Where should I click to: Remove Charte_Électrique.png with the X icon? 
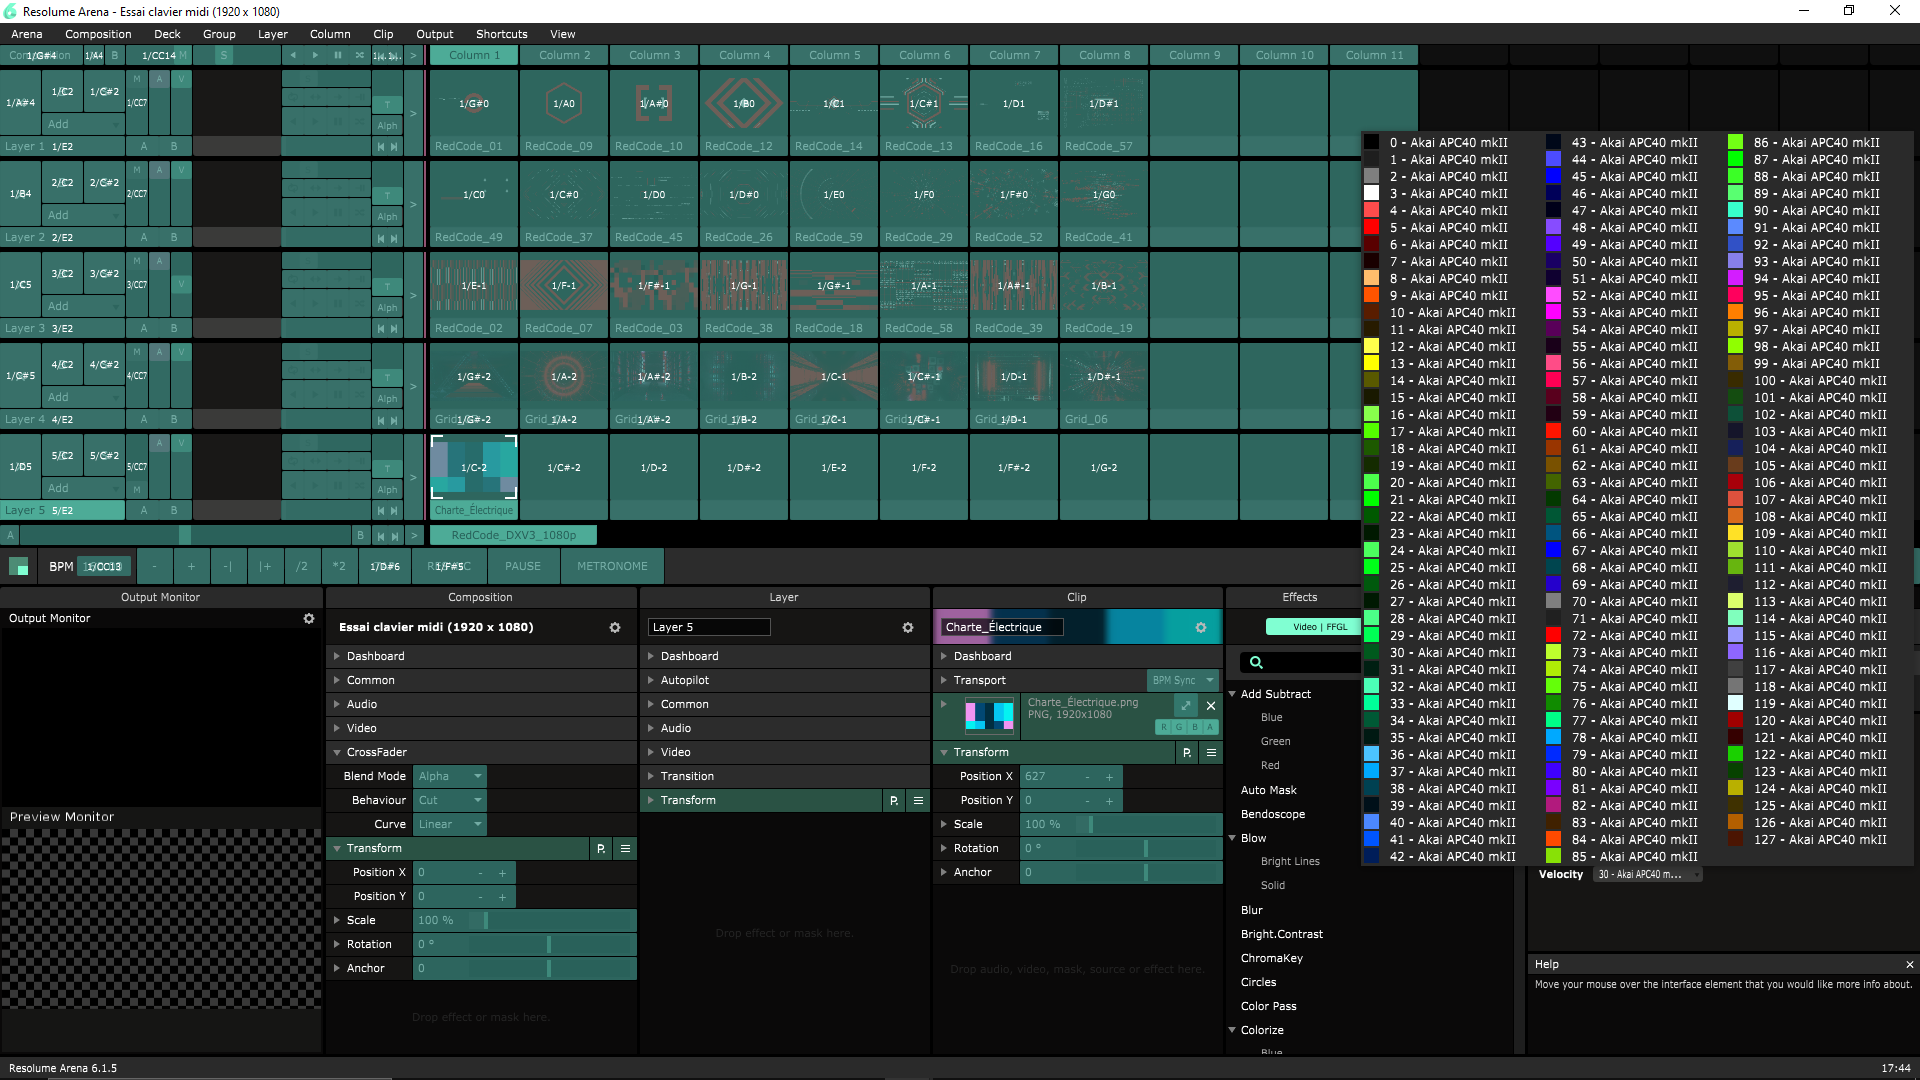[1210, 705]
